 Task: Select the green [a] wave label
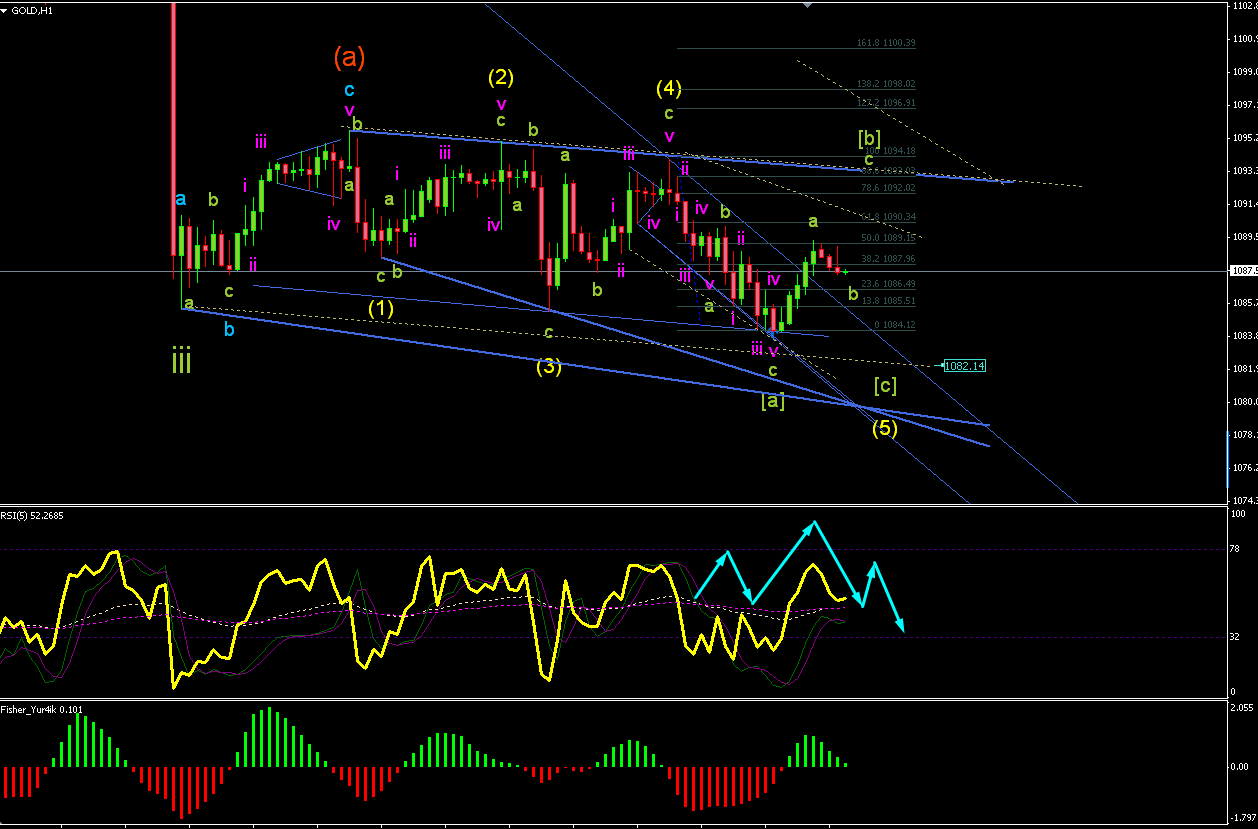pos(773,401)
